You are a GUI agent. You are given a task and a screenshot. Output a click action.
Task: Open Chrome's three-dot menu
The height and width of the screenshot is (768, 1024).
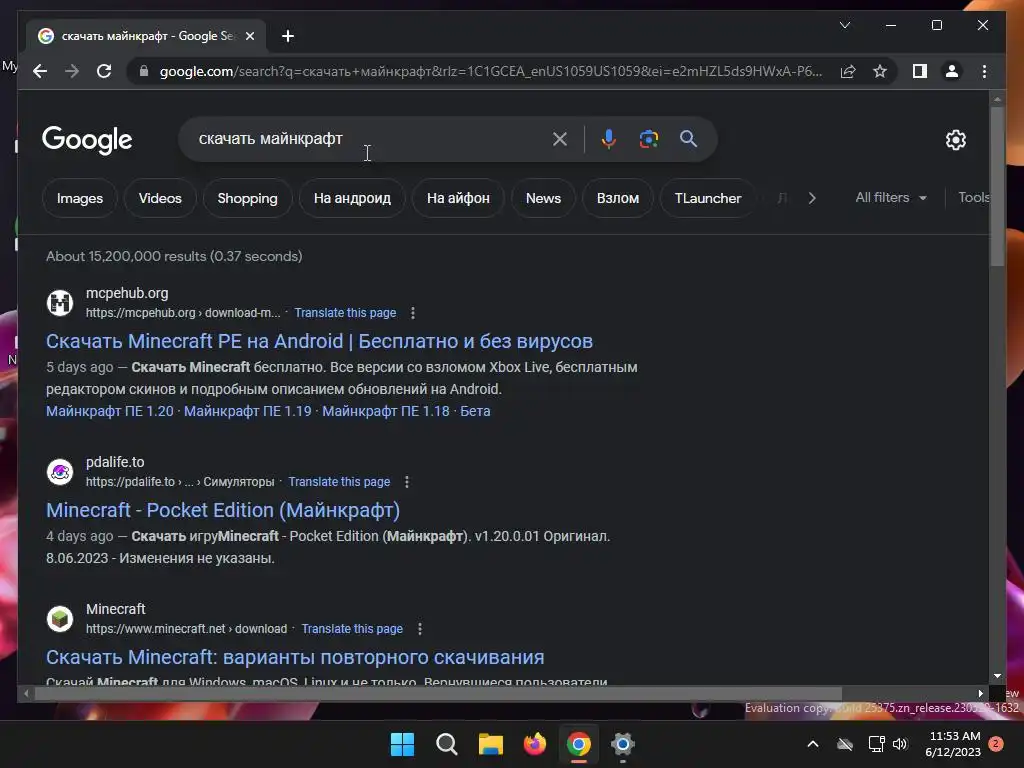[984, 71]
